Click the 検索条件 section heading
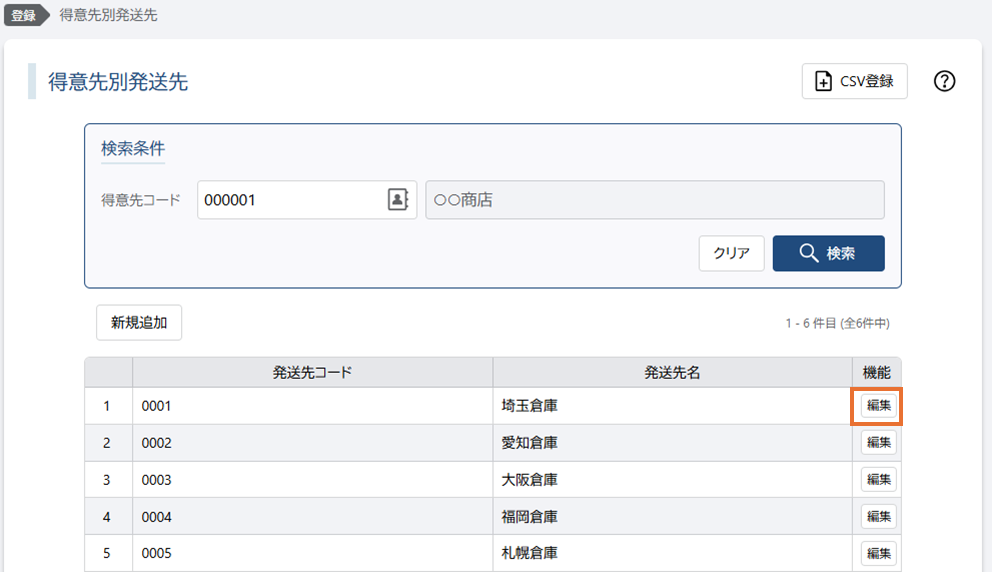The image size is (992, 572). click(x=133, y=149)
